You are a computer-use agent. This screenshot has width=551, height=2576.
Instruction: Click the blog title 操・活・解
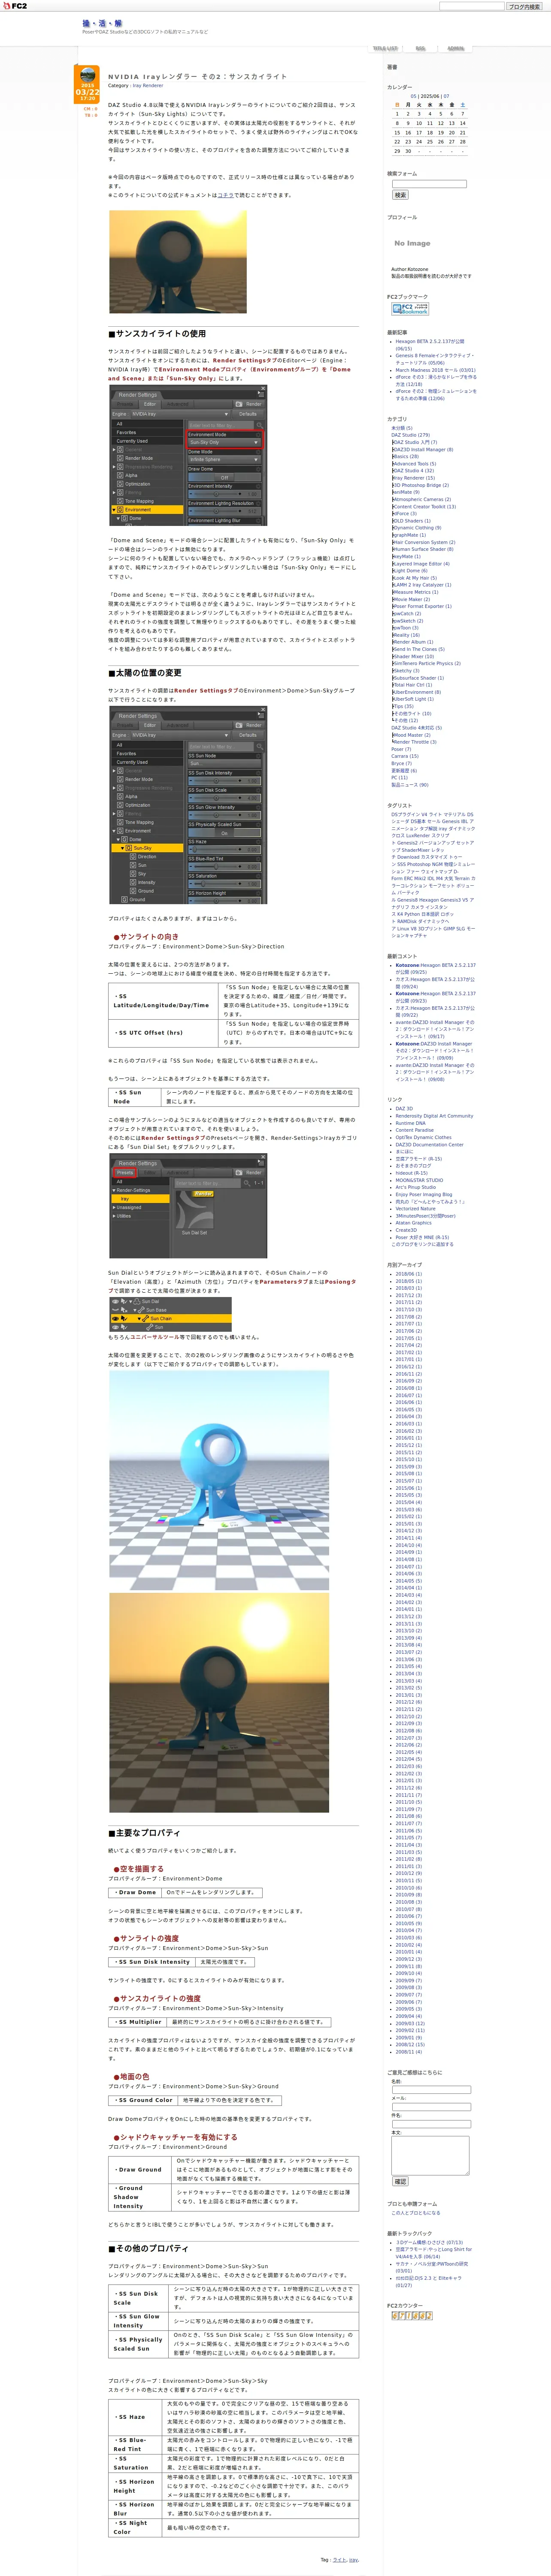(x=102, y=23)
